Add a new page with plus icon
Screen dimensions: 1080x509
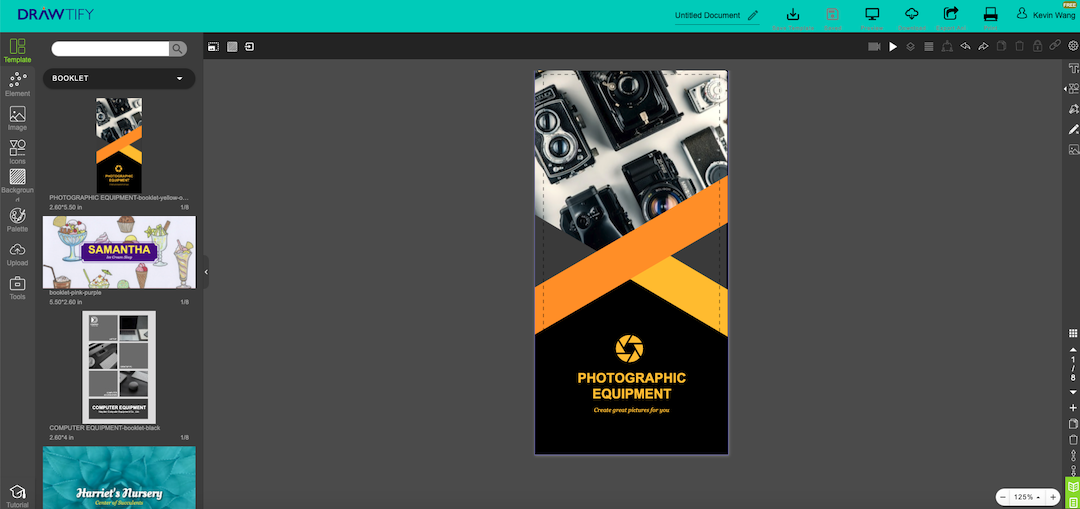[x=1072, y=408]
